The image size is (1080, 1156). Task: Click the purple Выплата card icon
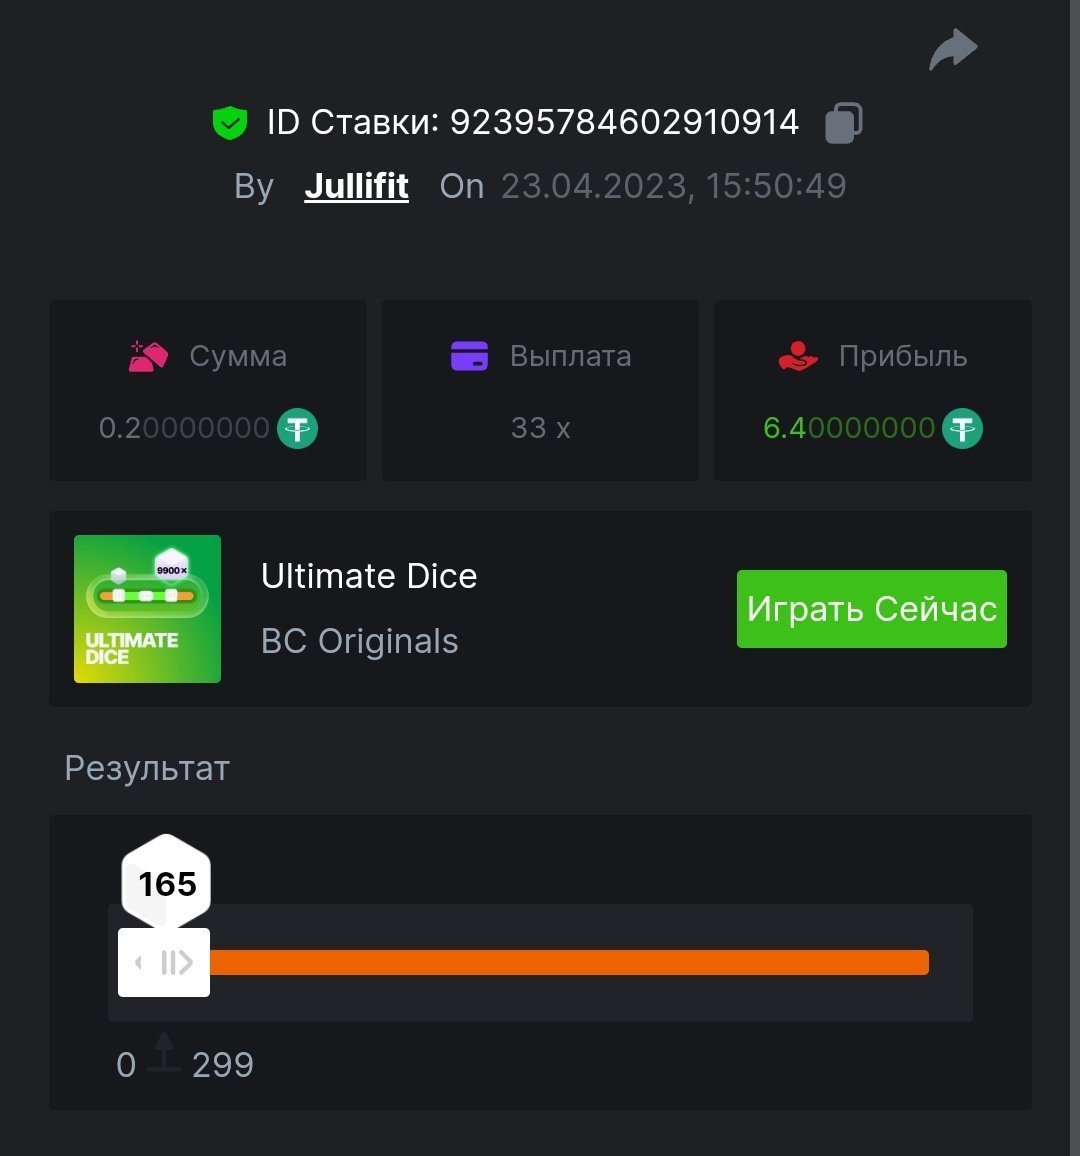(x=469, y=356)
